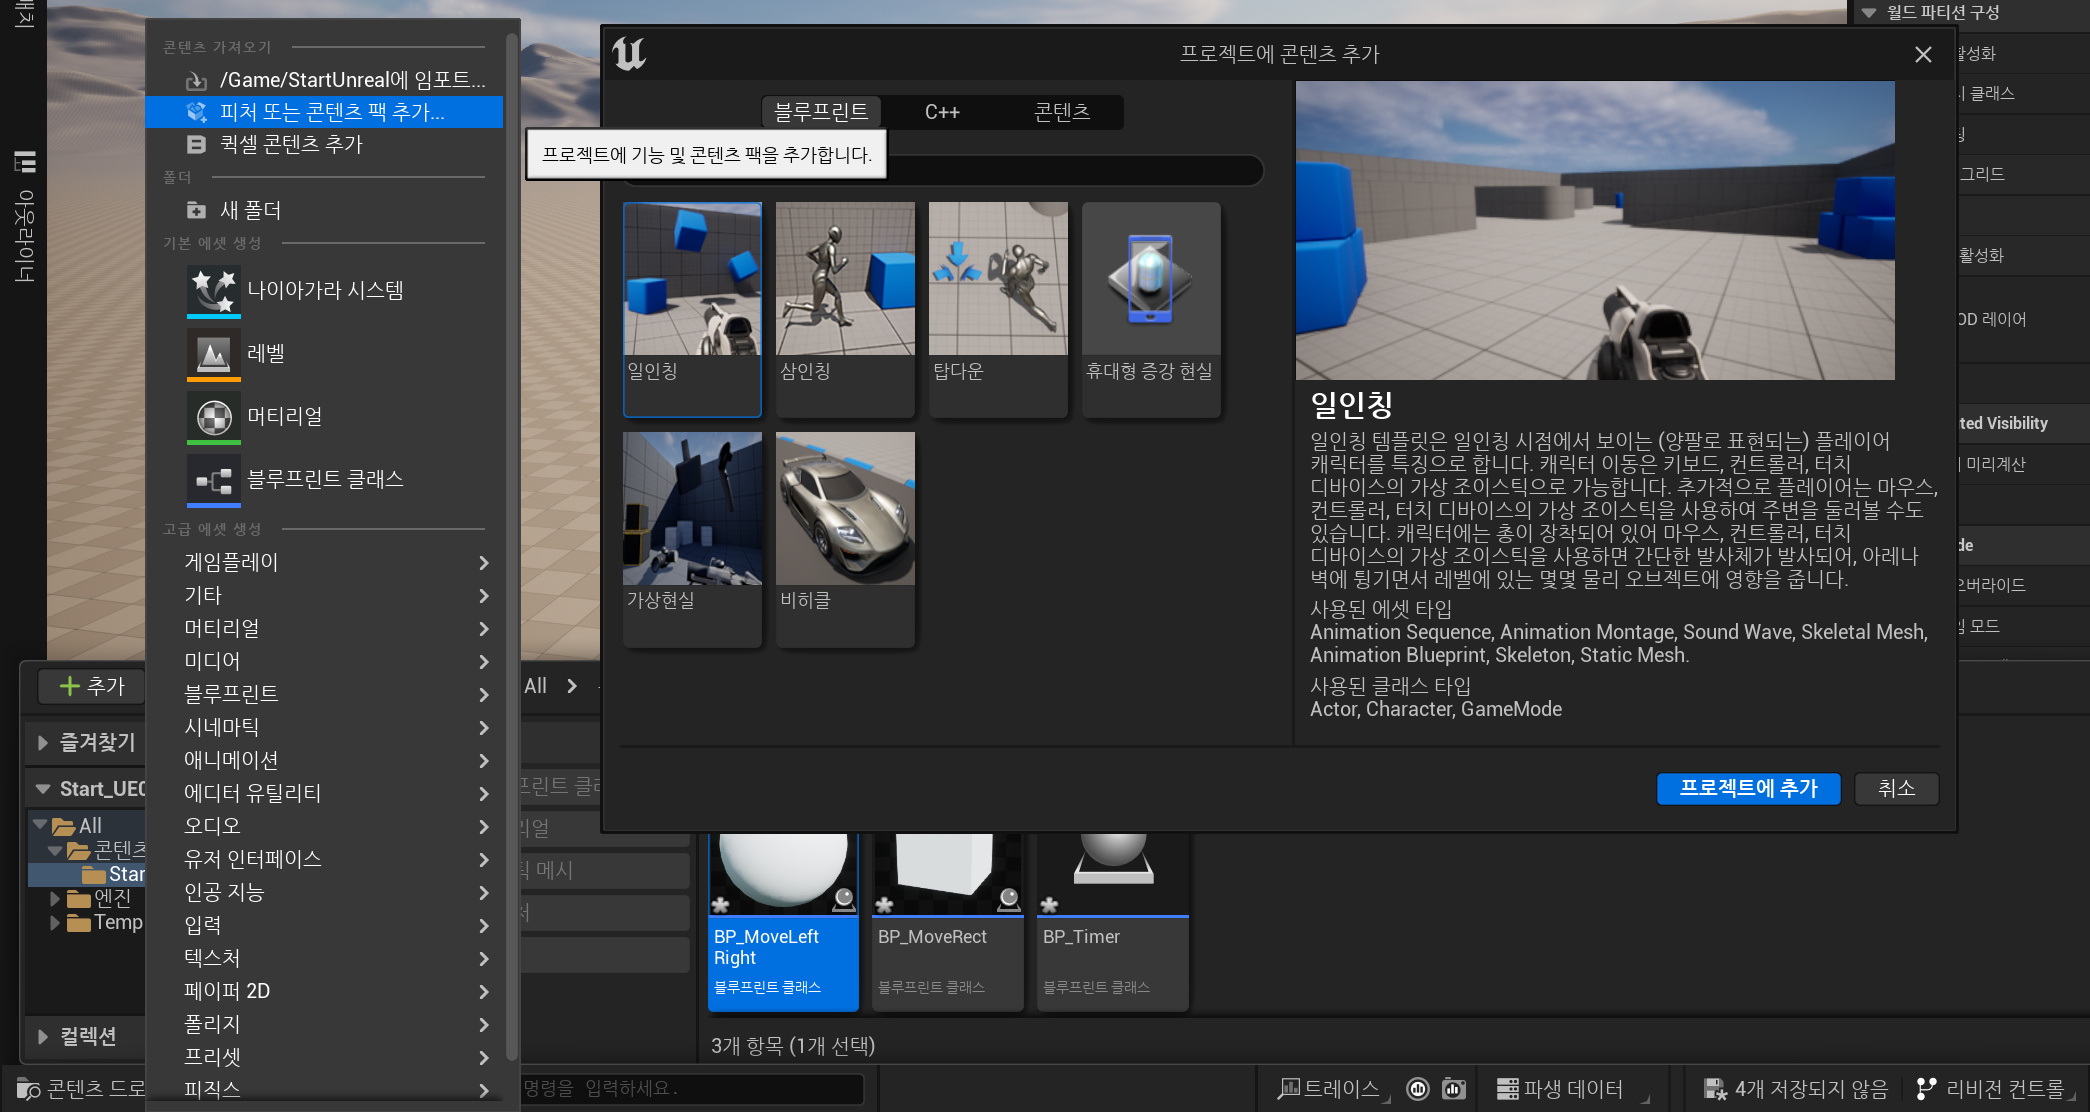Image resolution: width=2090 pixels, height=1112 pixels.
Task: Select the 삼인칭 third-person template
Action: tap(844, 307)
